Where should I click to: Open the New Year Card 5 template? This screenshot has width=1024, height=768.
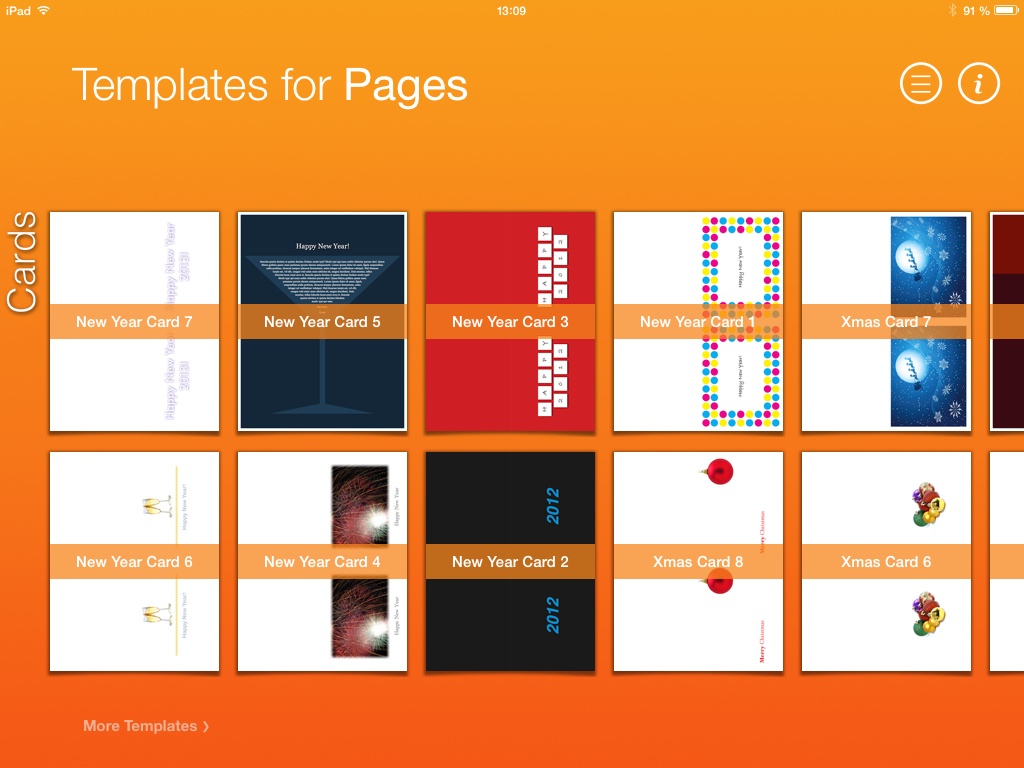coord(322,322)
